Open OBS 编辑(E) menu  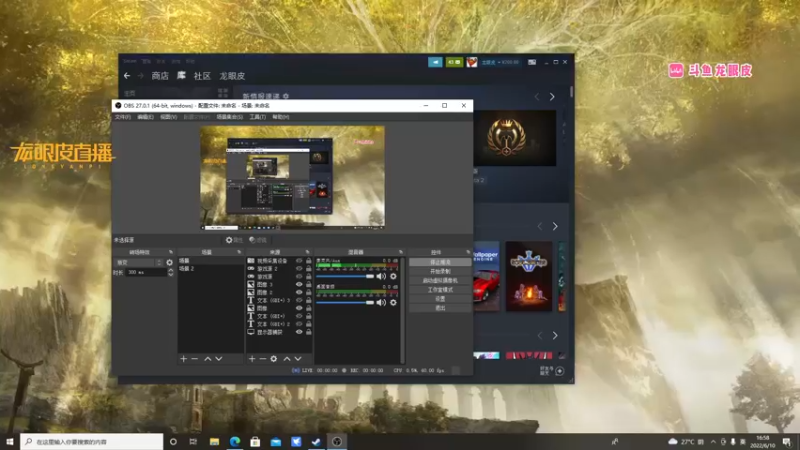coord(145,117)
